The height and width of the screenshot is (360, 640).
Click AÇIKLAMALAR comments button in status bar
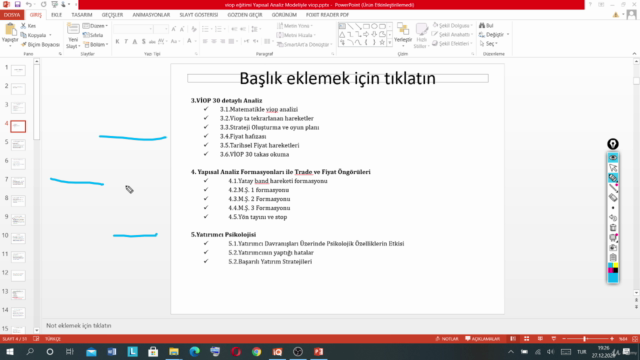[x=483, y=339]
